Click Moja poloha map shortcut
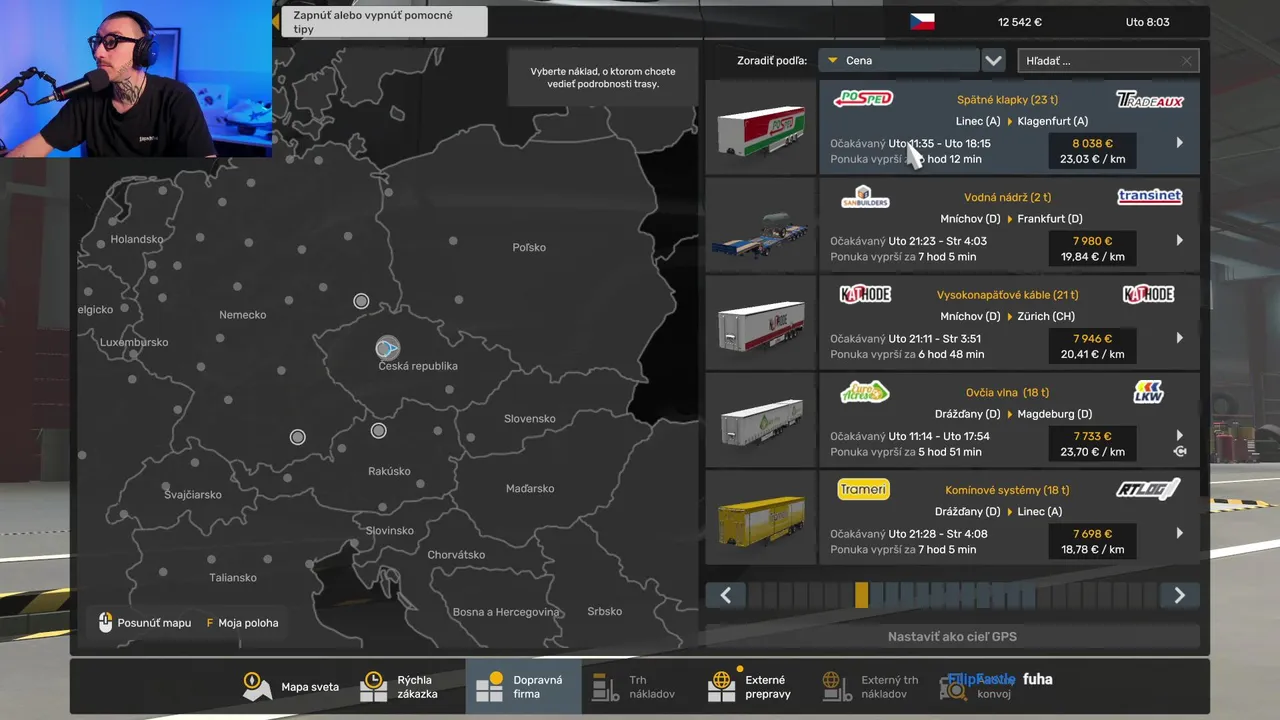1280x720 pixels. click(242, 623)
